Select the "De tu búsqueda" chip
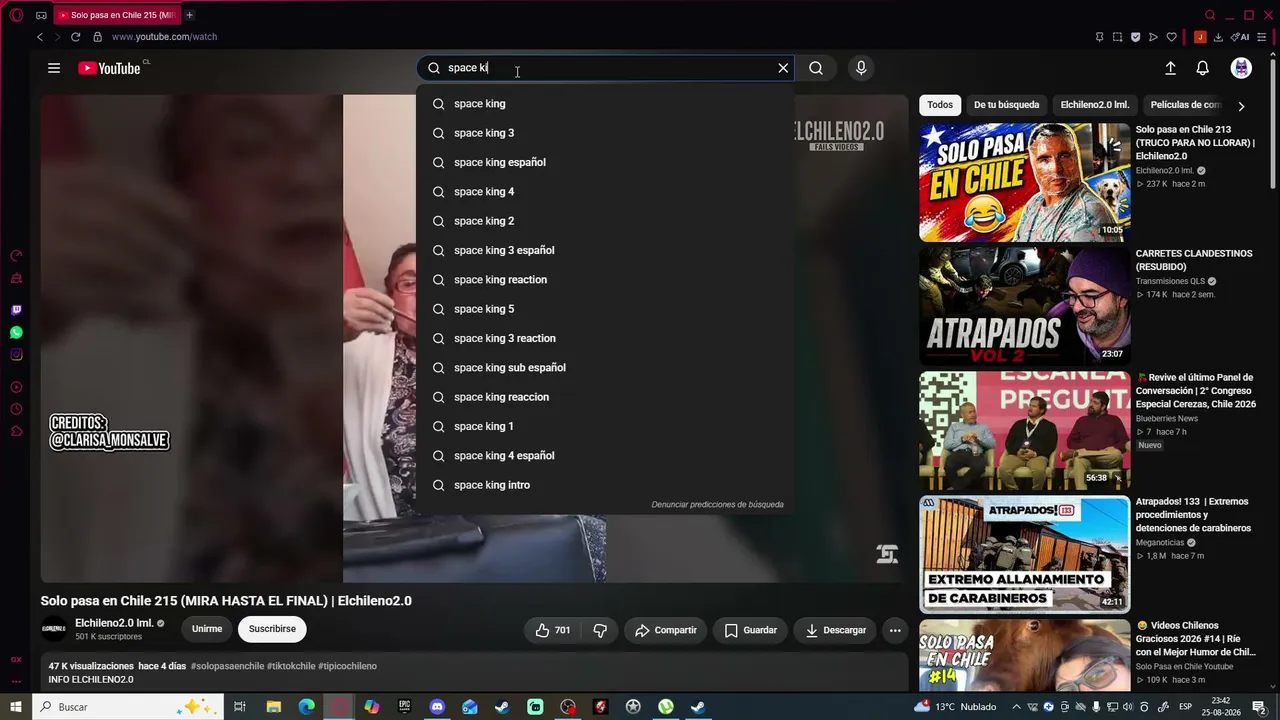 click(x=1006, y=105)
